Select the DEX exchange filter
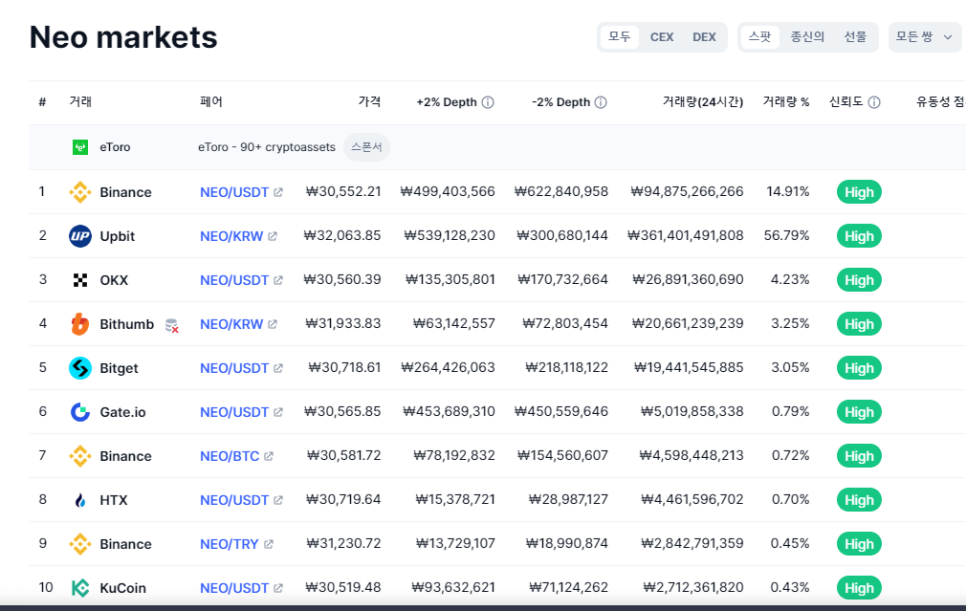This screenshot has width=966, height=611. 704,37
